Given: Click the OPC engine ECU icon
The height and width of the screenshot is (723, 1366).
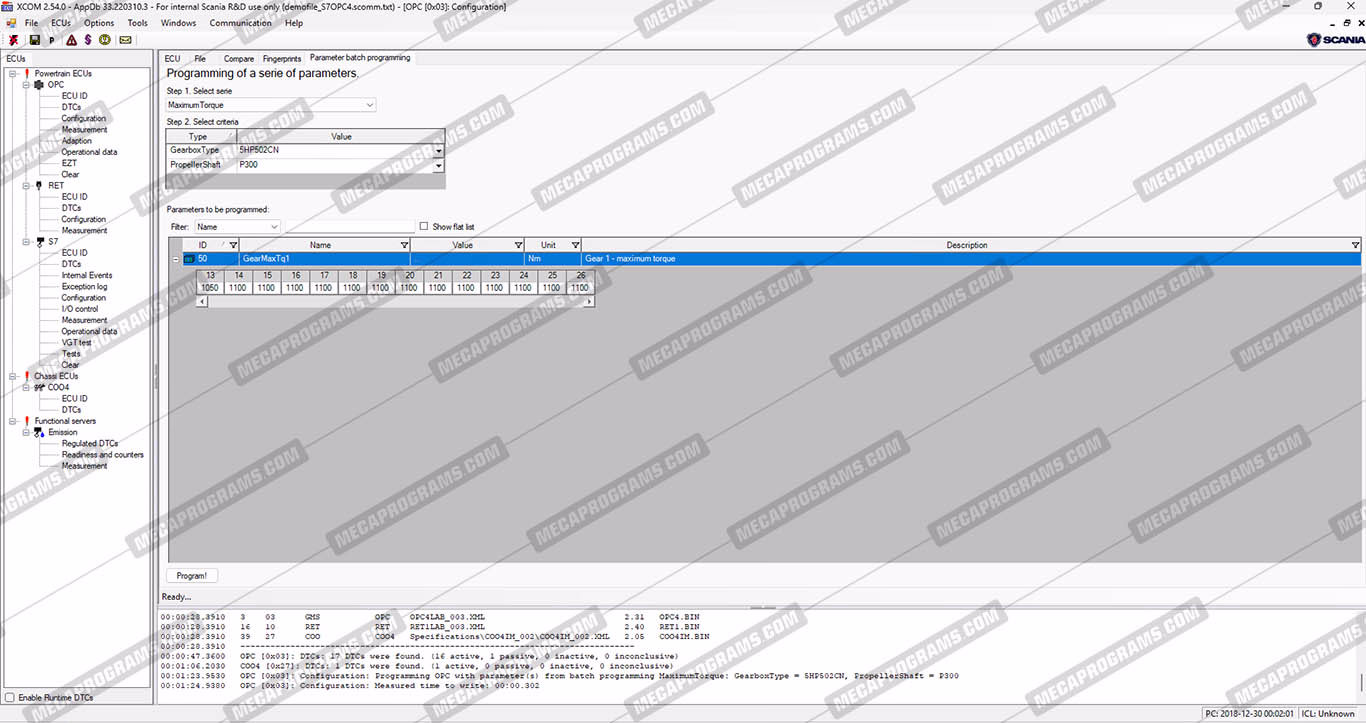Looking at the screenshot, I should tap(40, 85).
